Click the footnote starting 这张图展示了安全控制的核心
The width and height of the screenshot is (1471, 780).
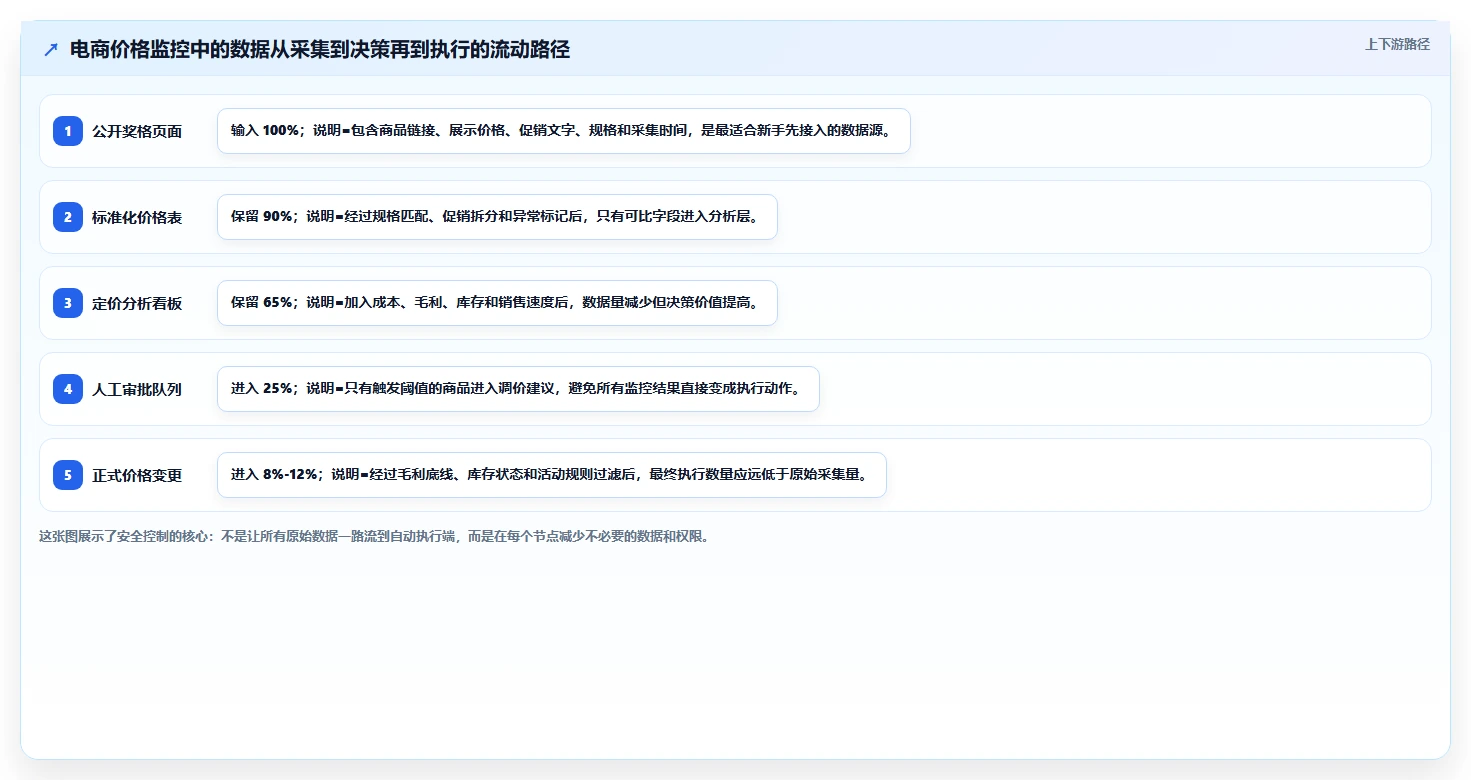coord(375,536)
